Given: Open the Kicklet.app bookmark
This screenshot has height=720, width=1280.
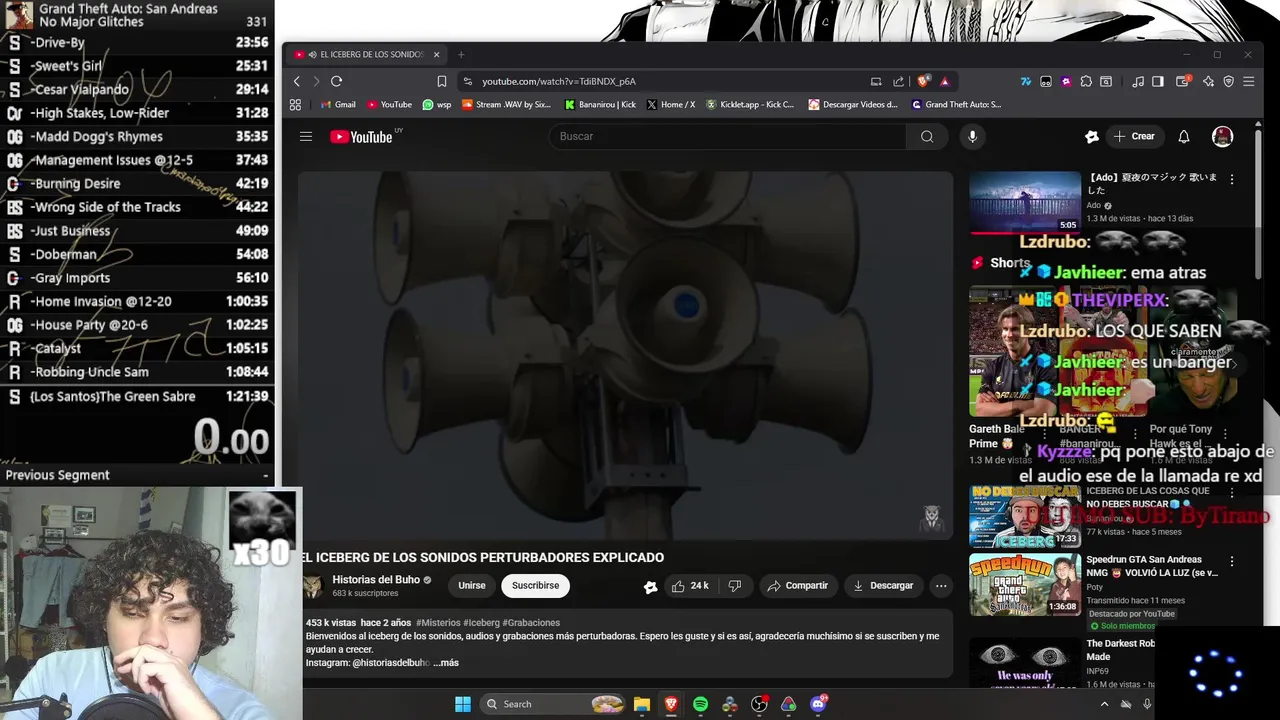Looking at the screenshot, I should pos(750,104).
